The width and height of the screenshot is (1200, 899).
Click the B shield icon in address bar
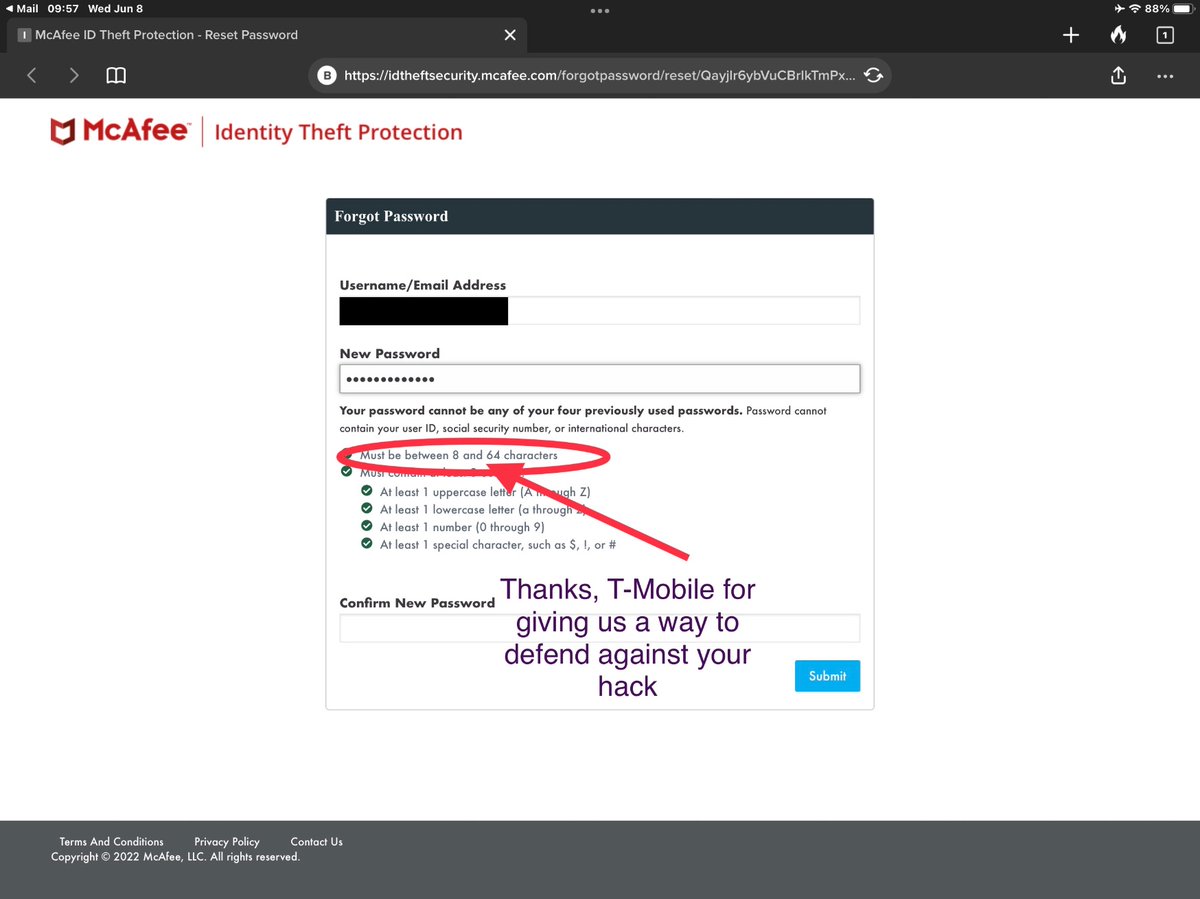[326, 75]
